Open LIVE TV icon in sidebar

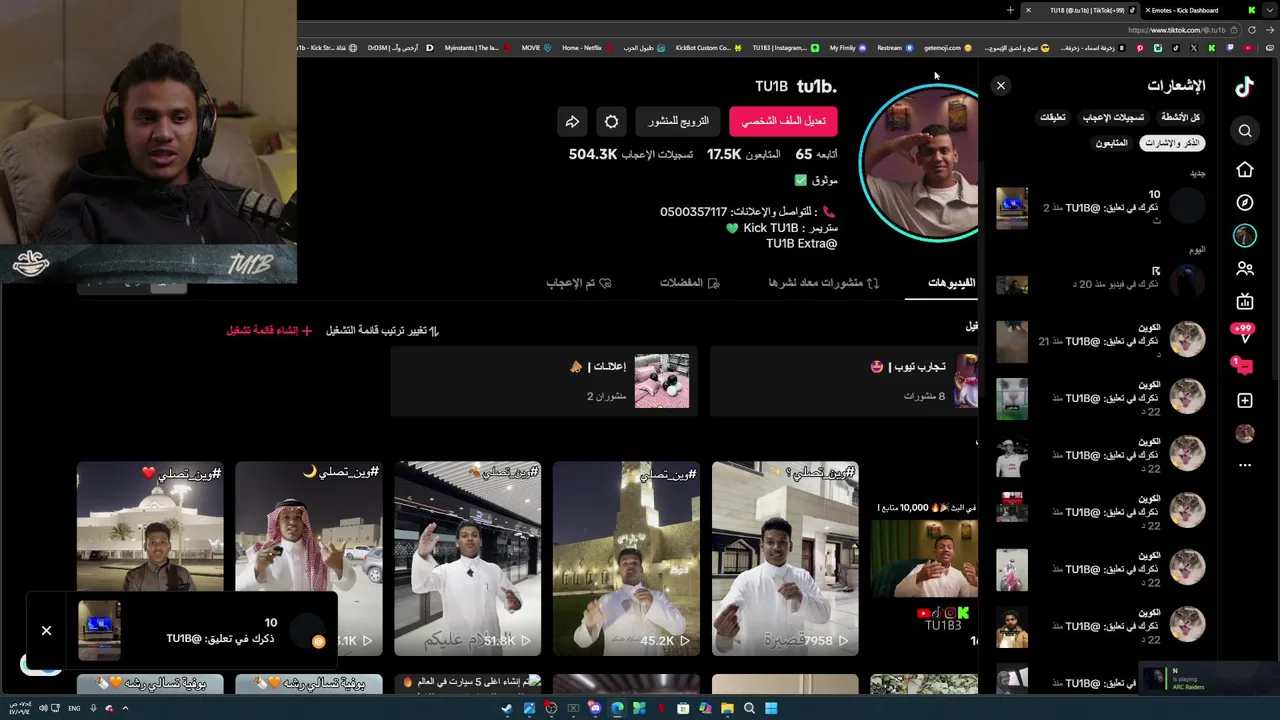point(1245,301)
